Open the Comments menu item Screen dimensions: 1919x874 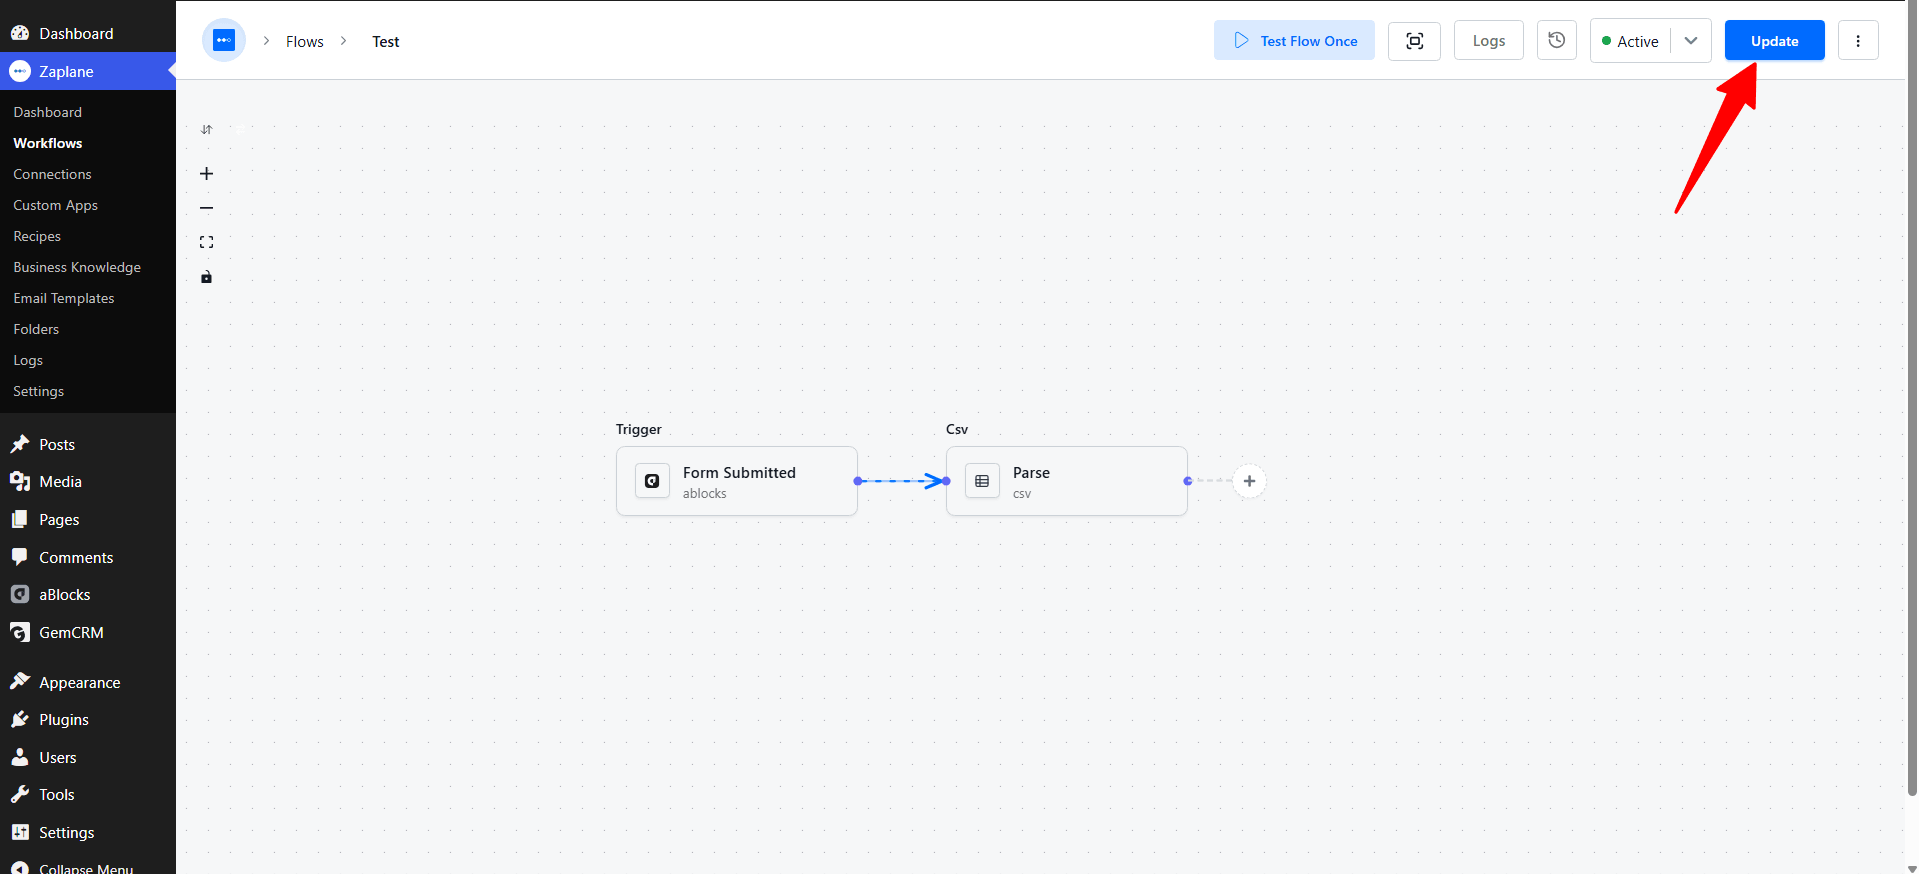(x=88, y=557)
